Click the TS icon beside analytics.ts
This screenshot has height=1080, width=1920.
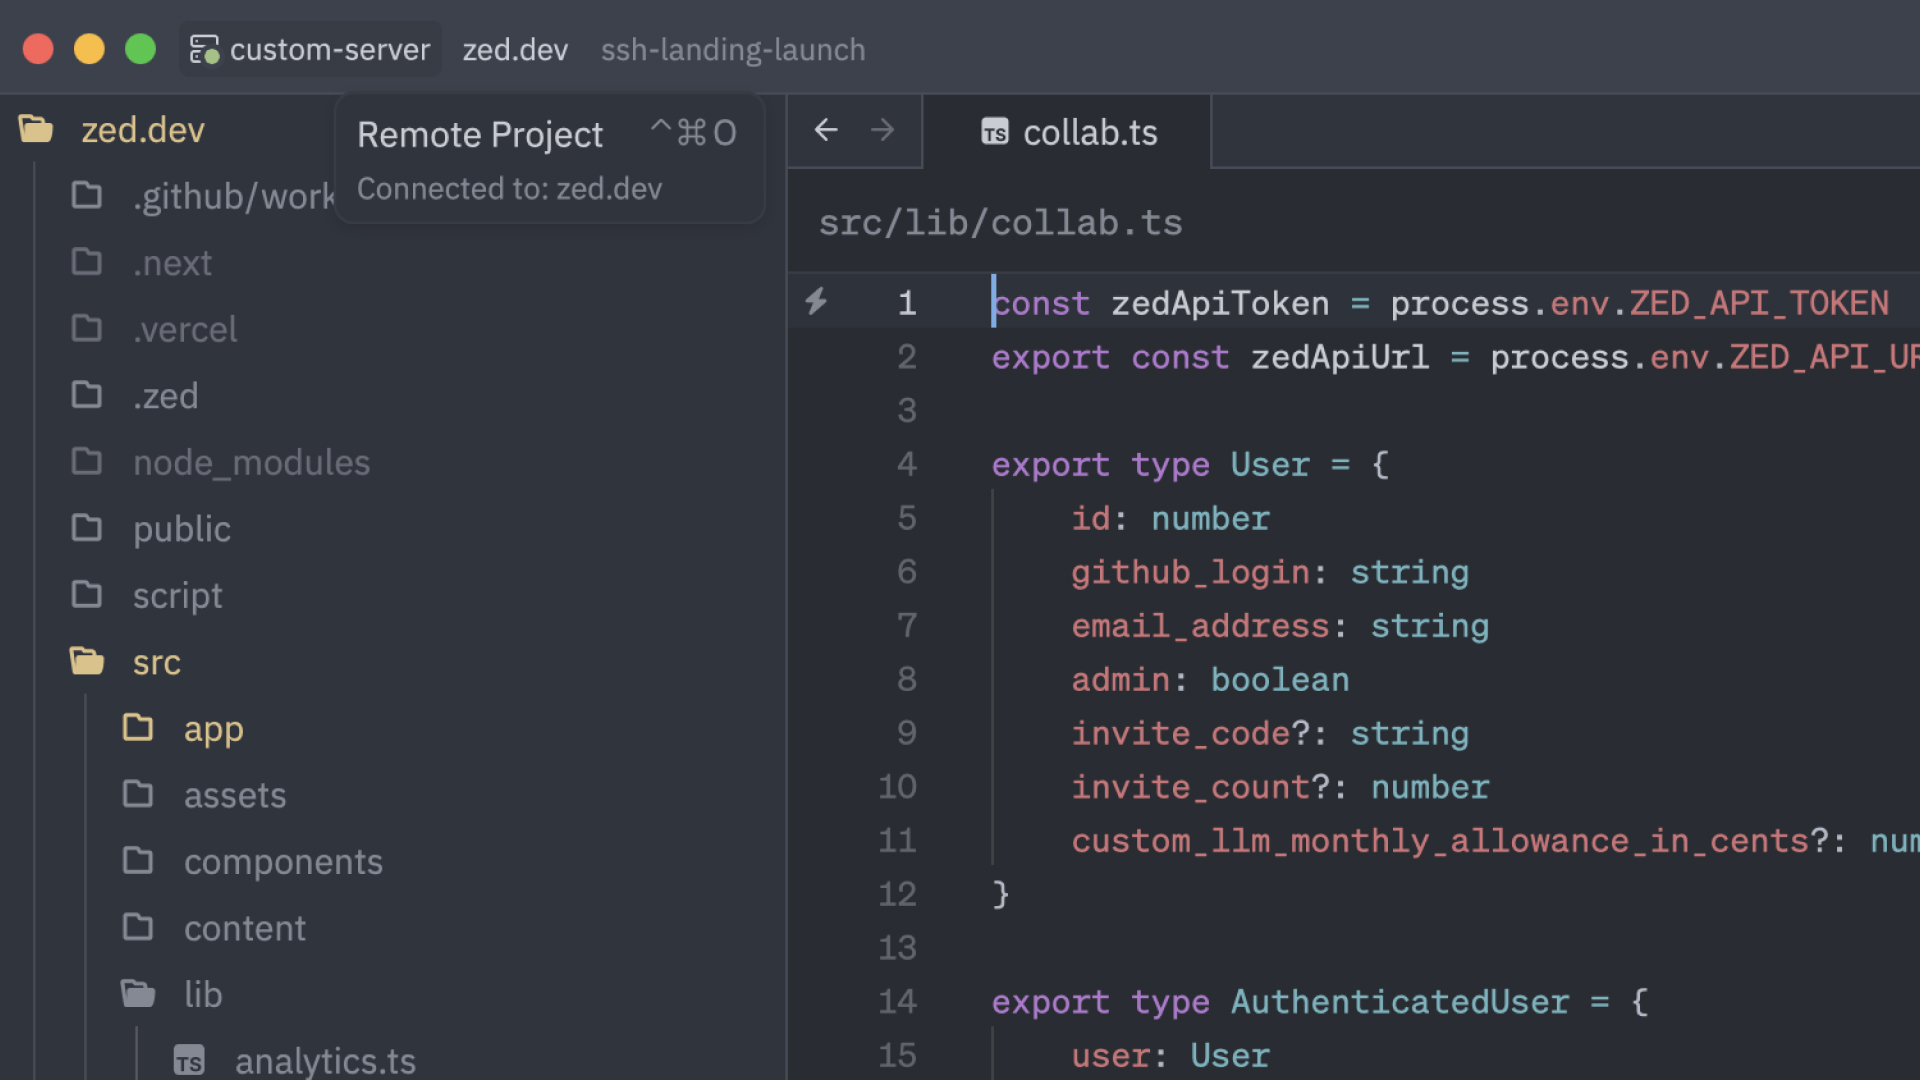(188, 1060)
